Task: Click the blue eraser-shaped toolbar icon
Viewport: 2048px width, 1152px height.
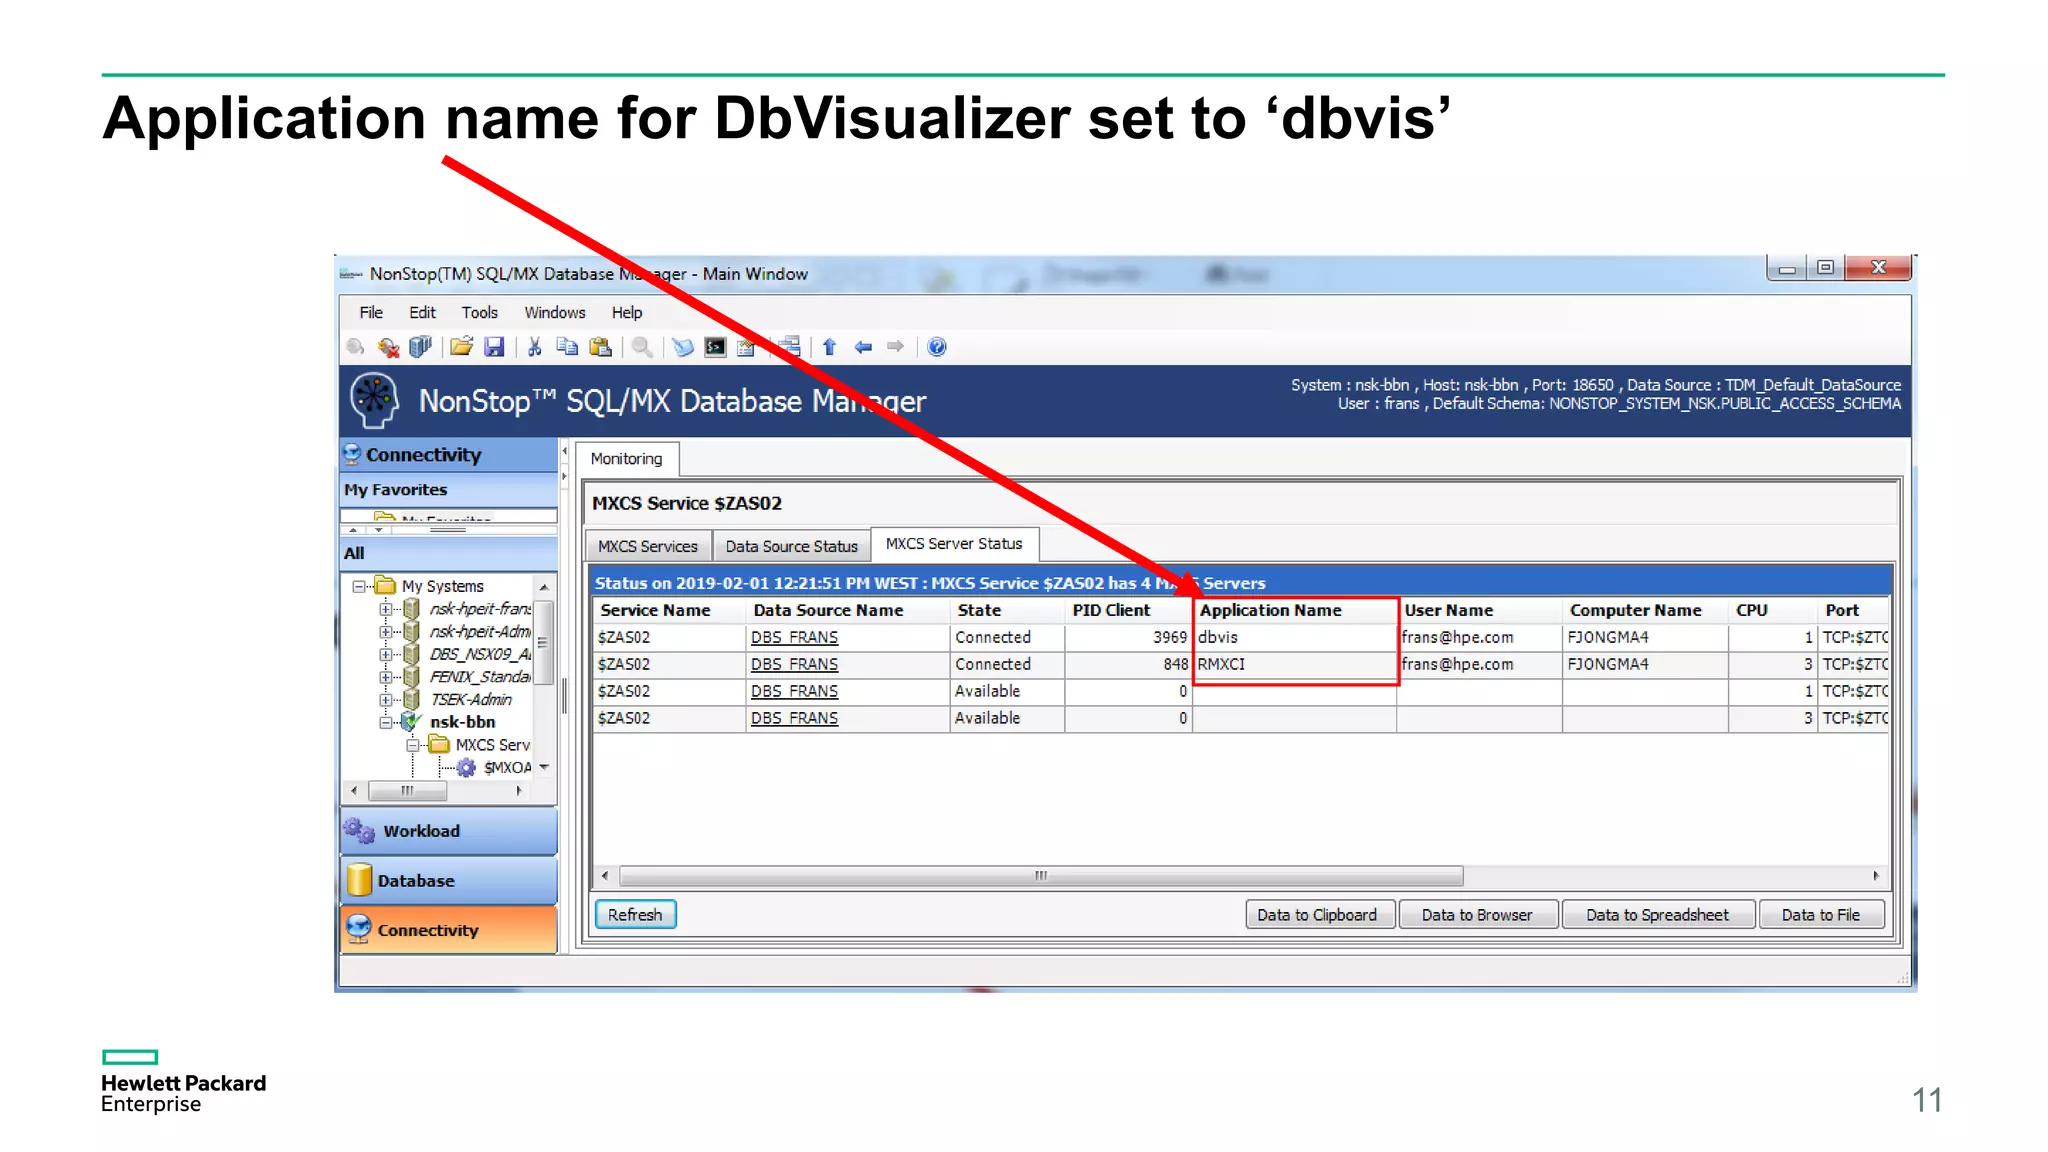Action: point(683,347)
